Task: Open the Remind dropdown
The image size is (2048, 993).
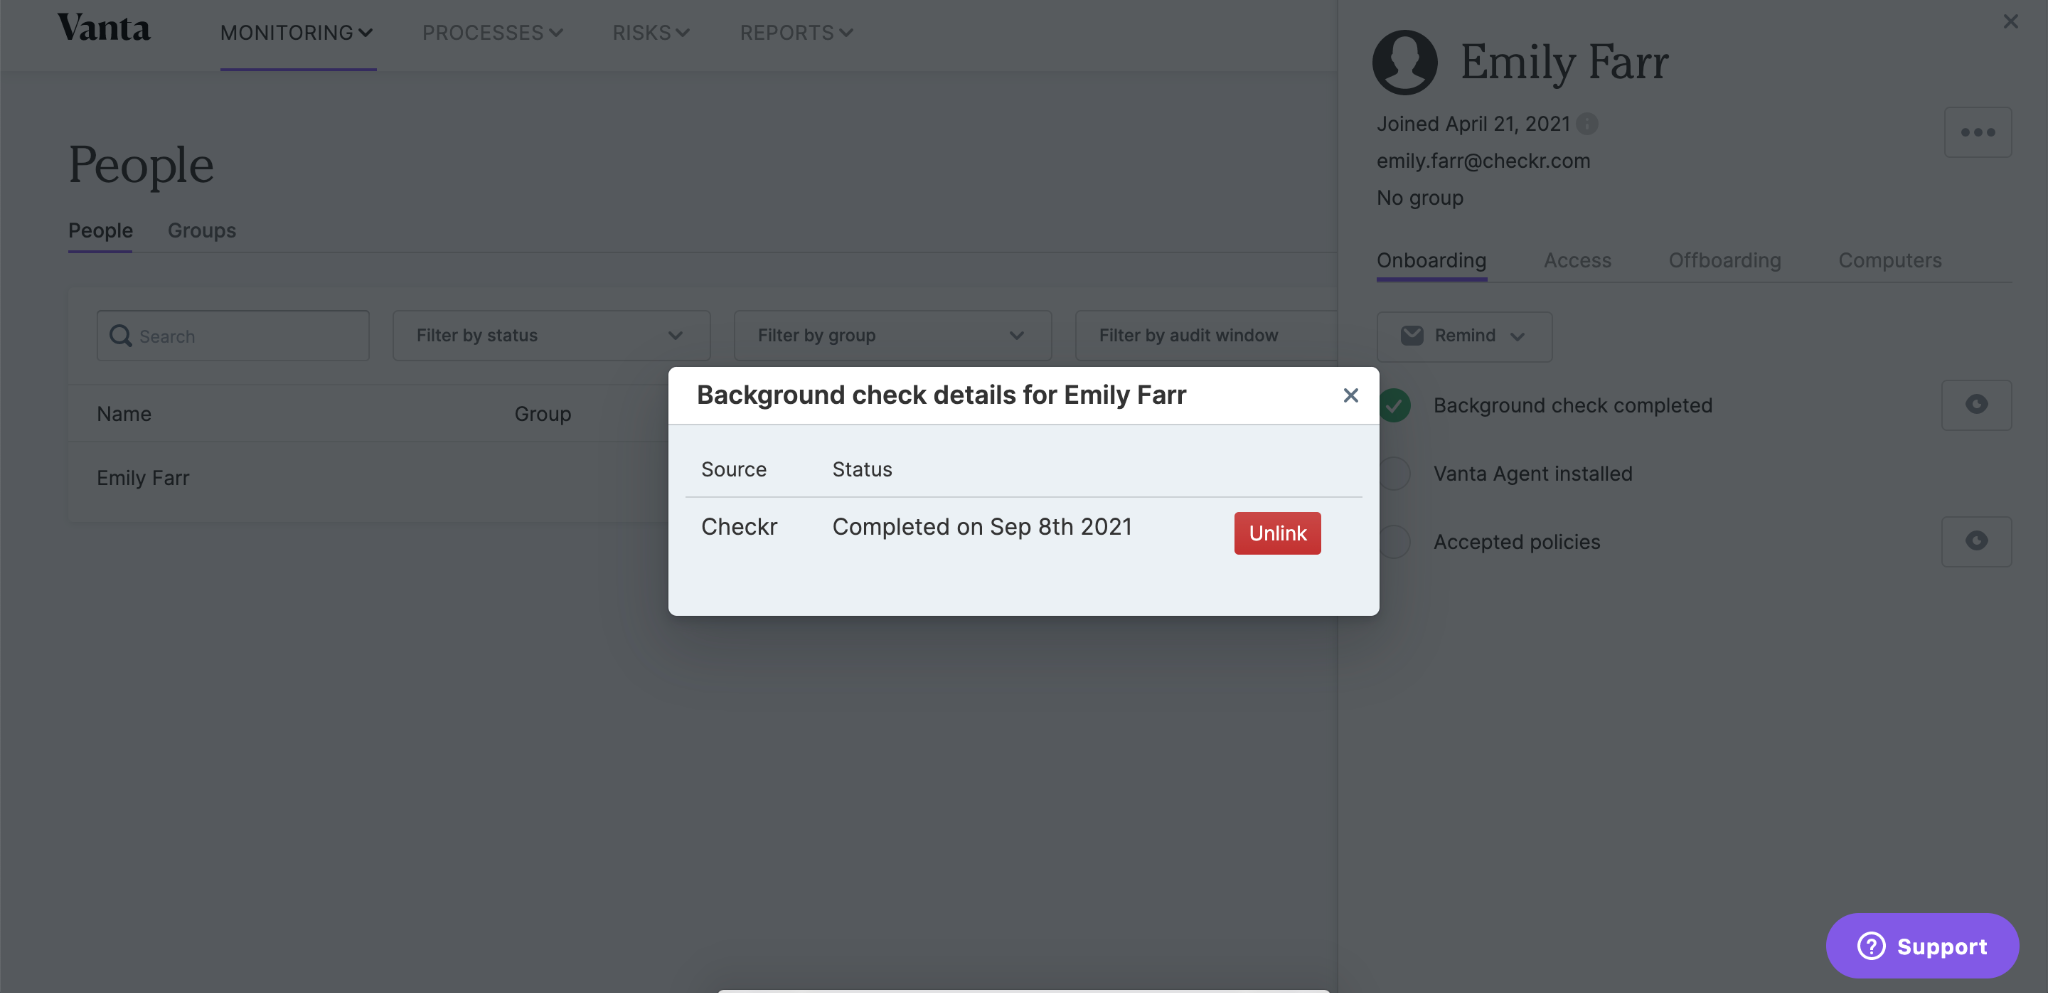Action: [x=1464, y=336]
